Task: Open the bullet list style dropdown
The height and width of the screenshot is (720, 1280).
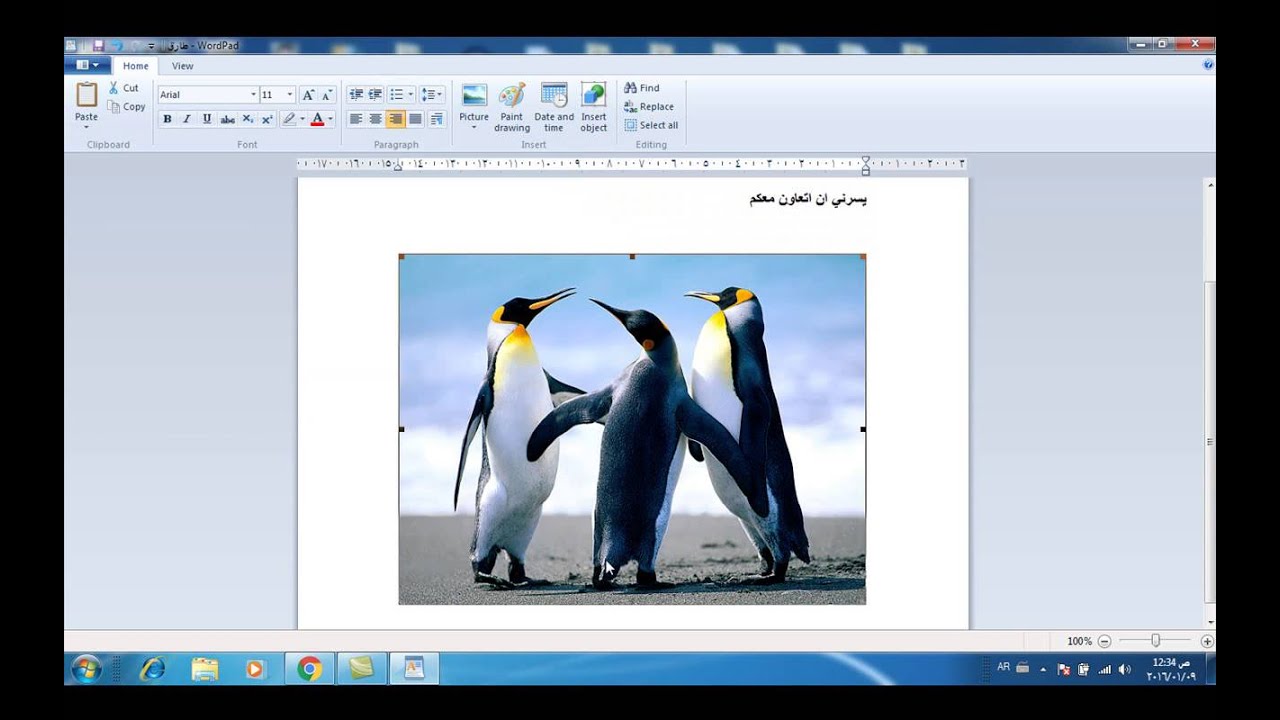Action: click(x=410, y=95)
